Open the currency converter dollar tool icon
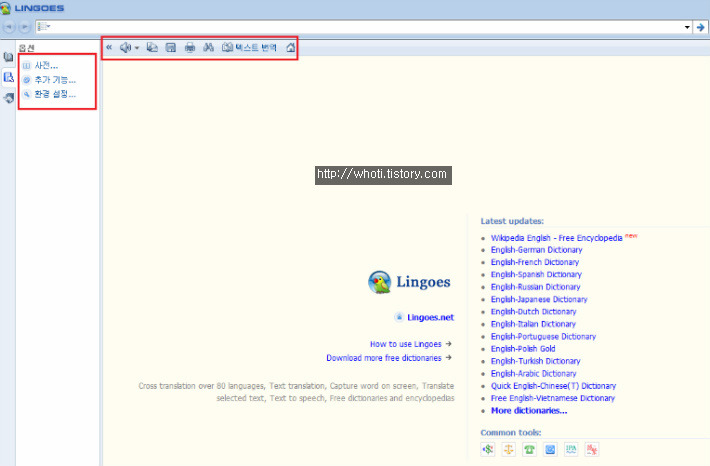Screen dimensions: 710x466 [488, 449]
